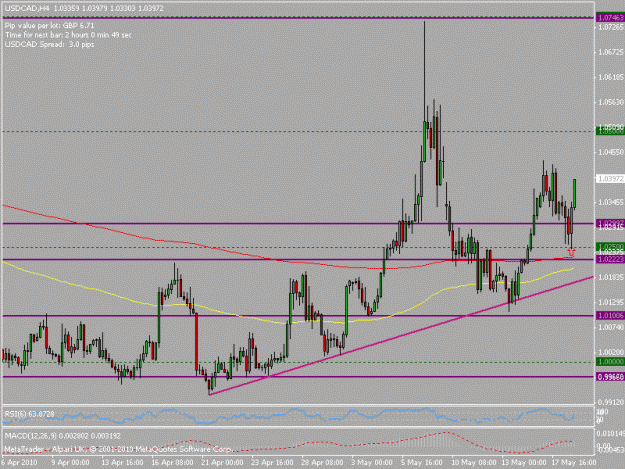
Task: Click the 1.03455 price scale value
Action: pyautogui.click(x=611, y=202)
